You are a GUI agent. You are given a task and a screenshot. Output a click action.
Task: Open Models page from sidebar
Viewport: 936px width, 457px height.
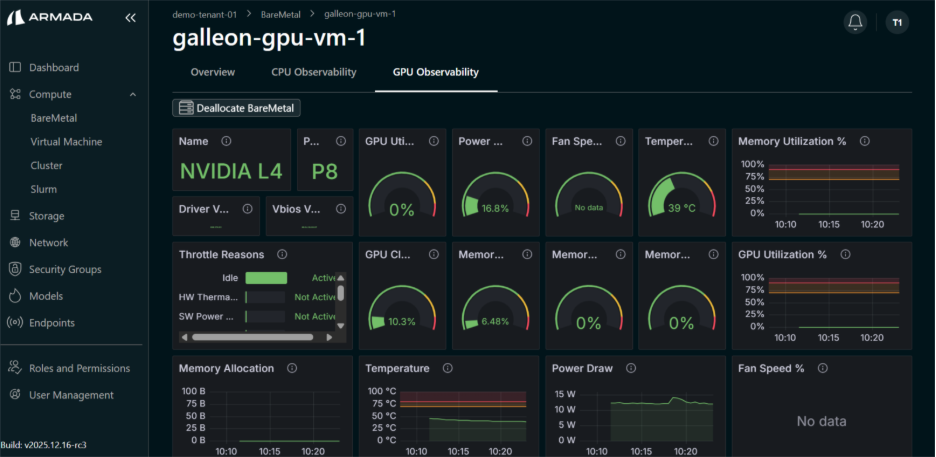pyautogui.click(x=46, y=296)
